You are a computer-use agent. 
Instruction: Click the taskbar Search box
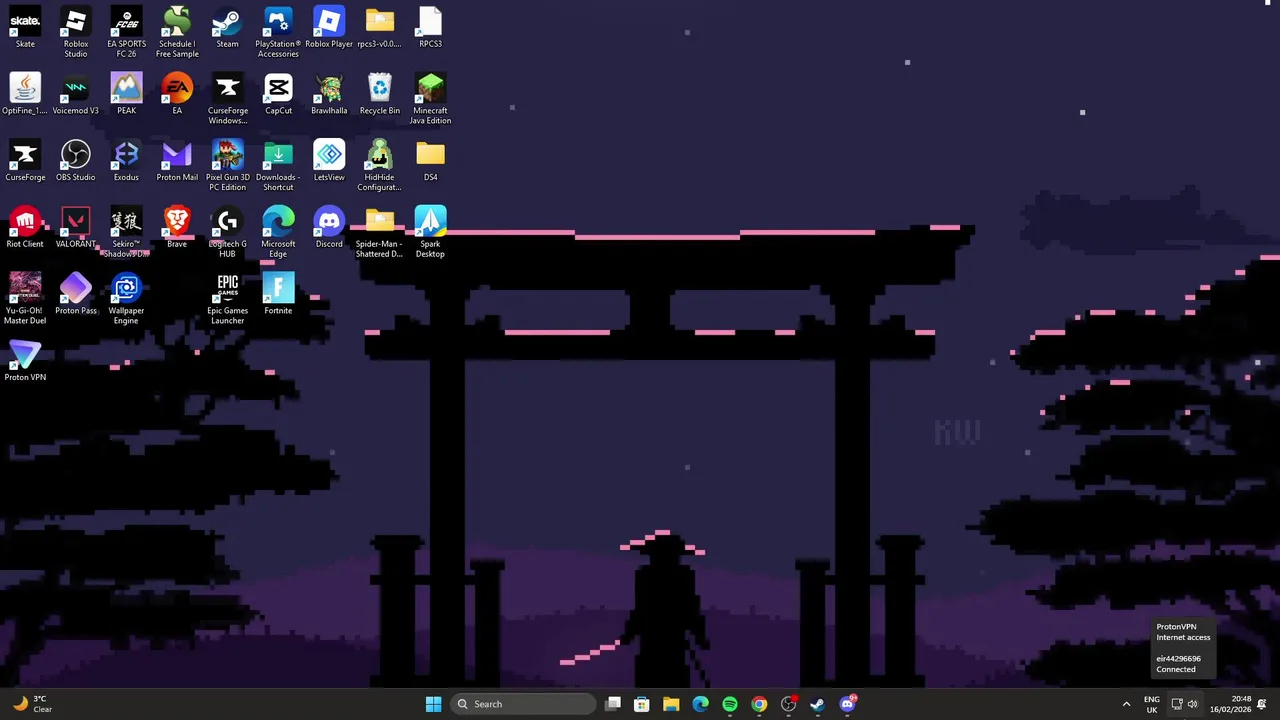[x=523, y=704]
